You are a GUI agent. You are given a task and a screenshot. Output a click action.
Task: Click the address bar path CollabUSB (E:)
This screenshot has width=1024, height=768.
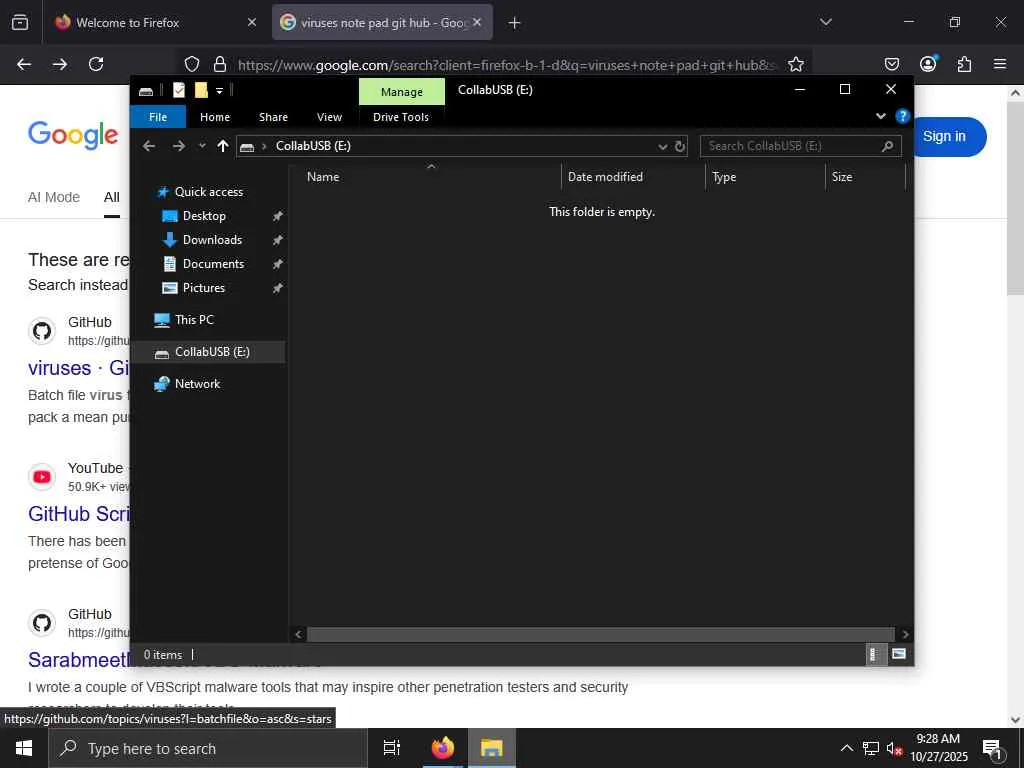pyautogui.click(x=313, y=146)
